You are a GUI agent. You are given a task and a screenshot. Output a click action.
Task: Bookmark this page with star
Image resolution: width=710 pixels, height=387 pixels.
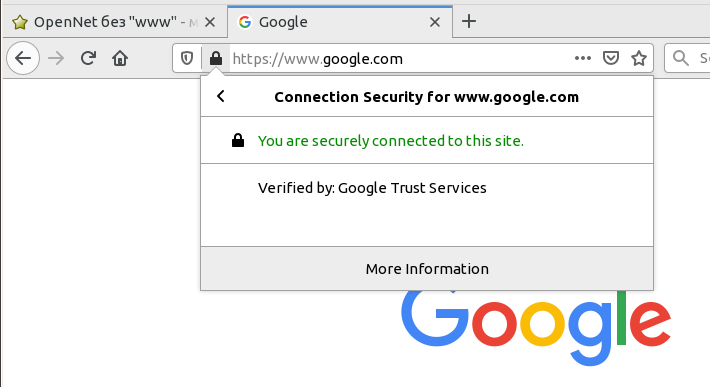(x=638, y=58)
